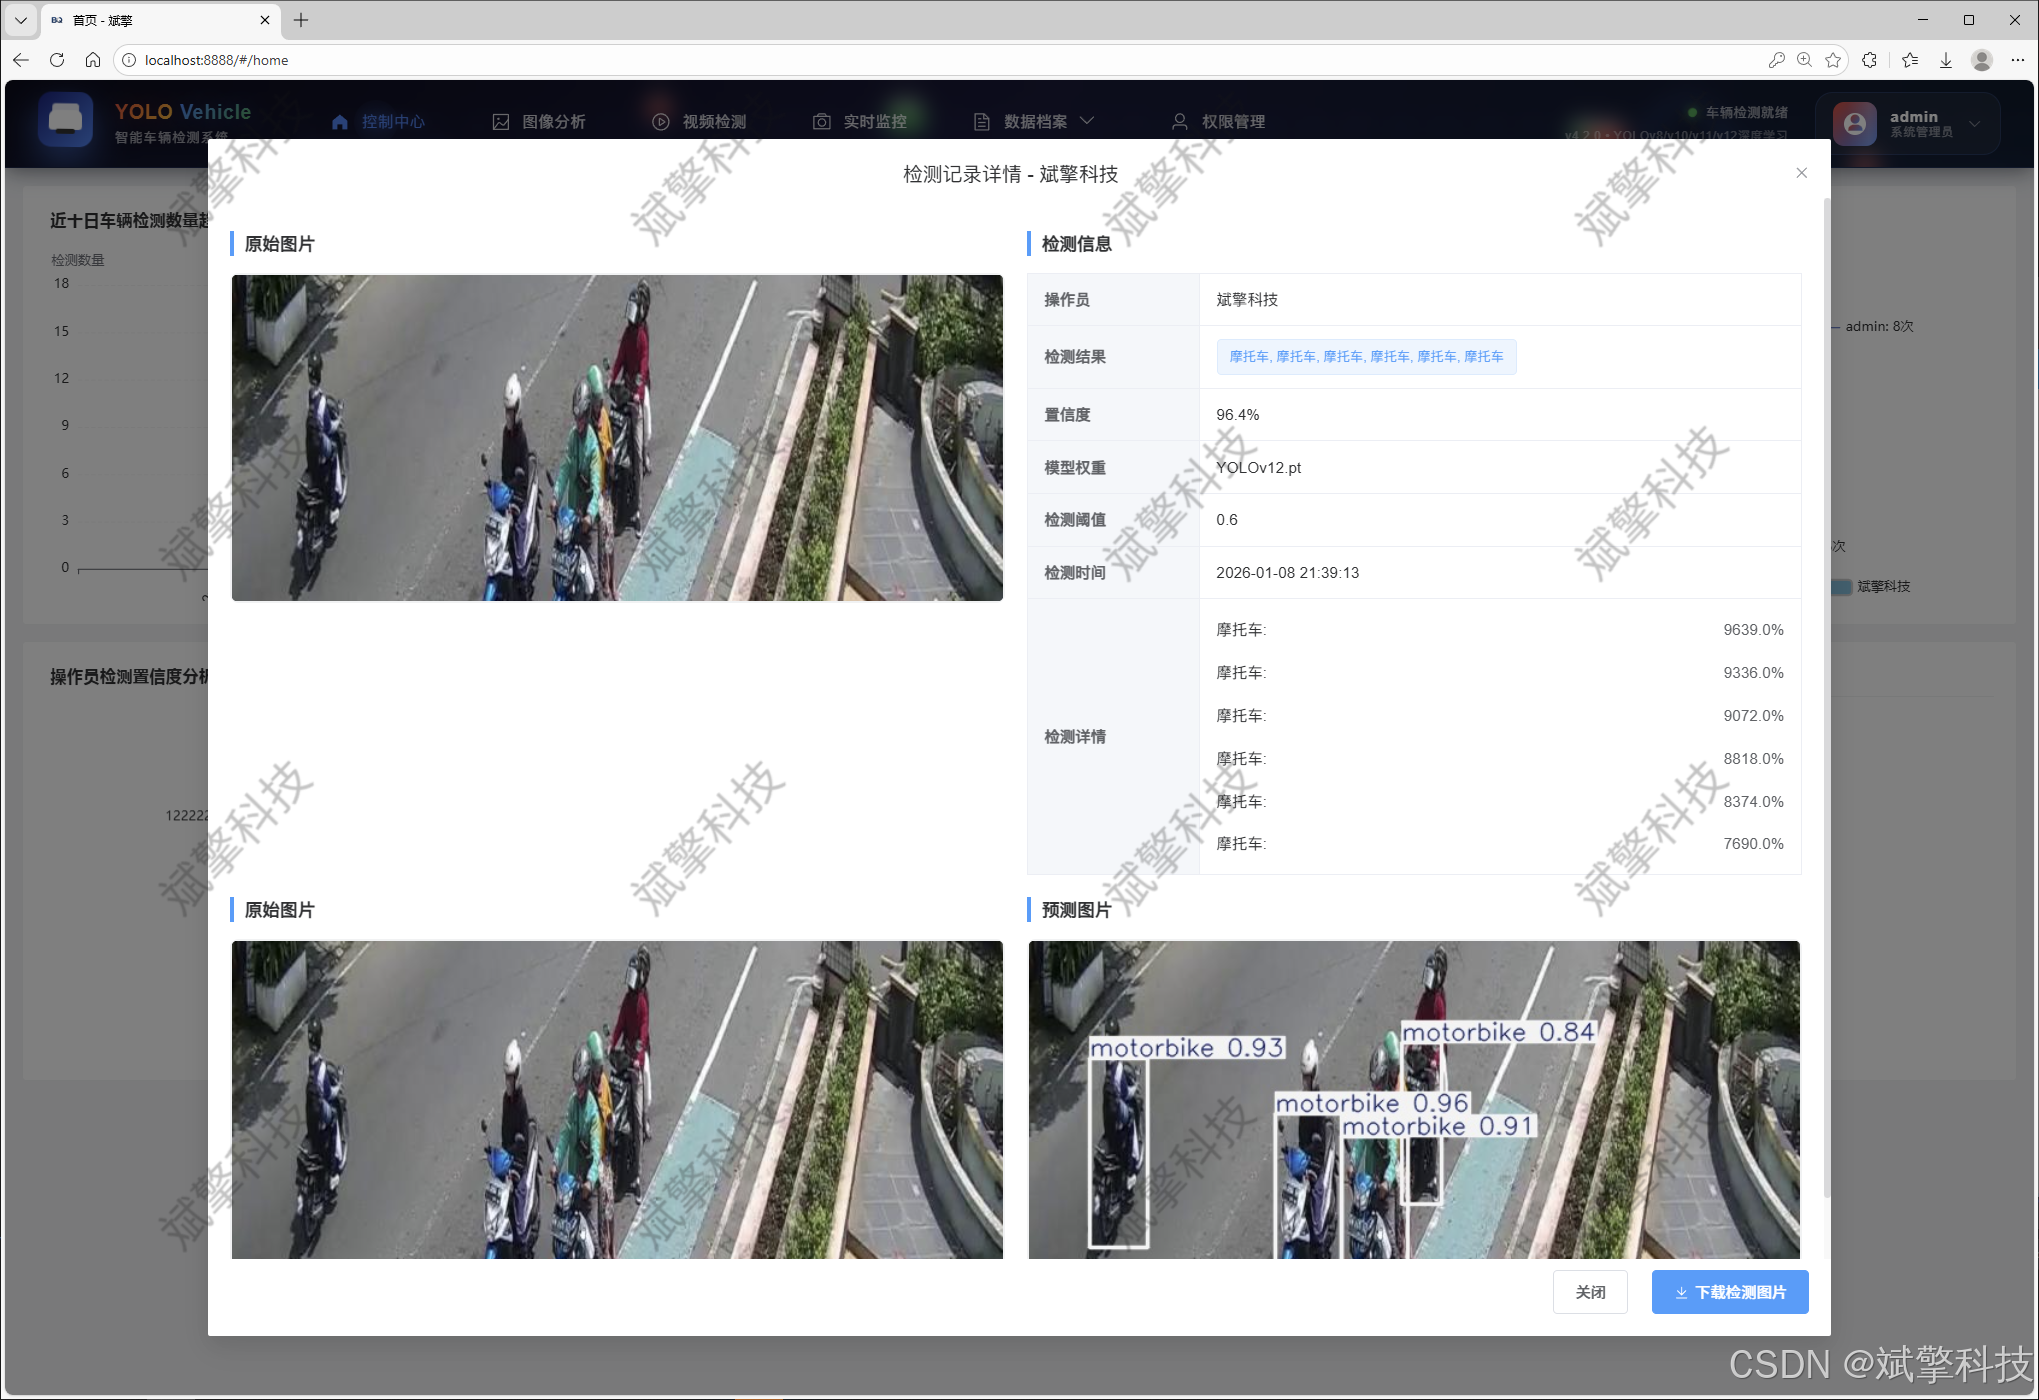This screenshot has height=1400, width=2039.
Task: Open the browser downloads icon
Action: [x=1945, y=60]
